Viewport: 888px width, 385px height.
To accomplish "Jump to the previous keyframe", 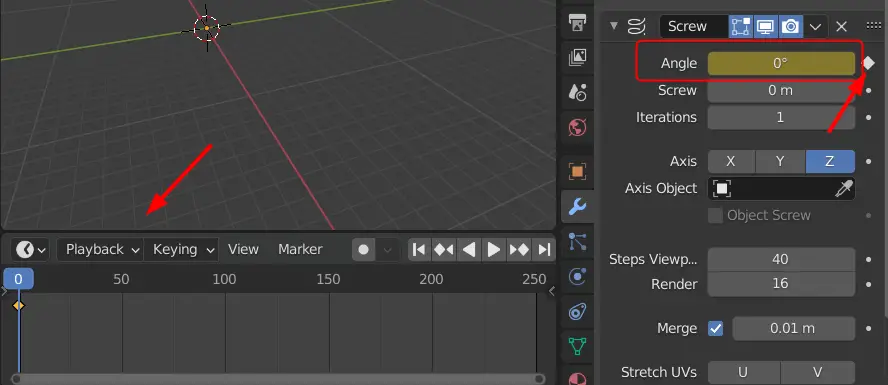I will point(443,250).
